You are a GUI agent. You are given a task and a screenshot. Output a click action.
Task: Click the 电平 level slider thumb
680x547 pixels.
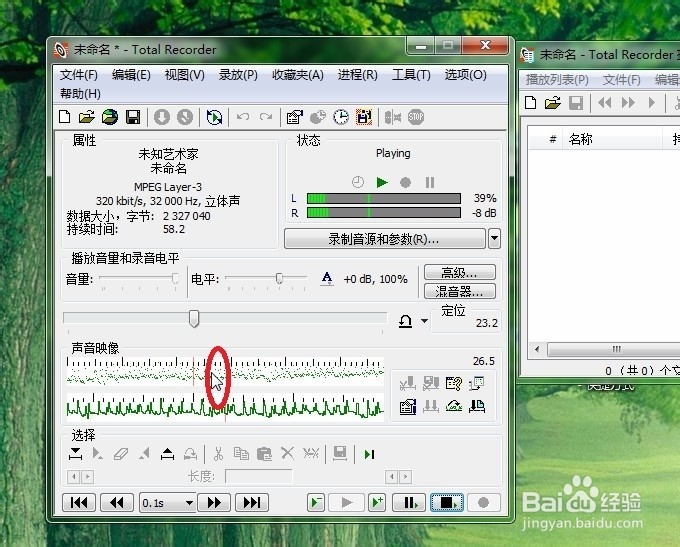coord(279,278)
